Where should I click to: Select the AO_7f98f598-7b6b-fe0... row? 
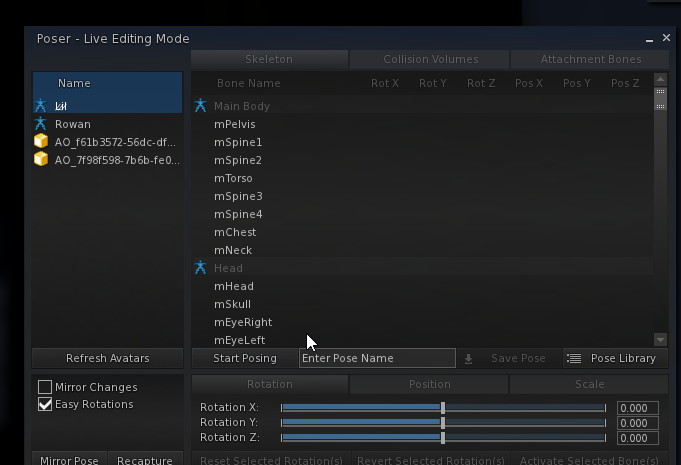[107, 160]
